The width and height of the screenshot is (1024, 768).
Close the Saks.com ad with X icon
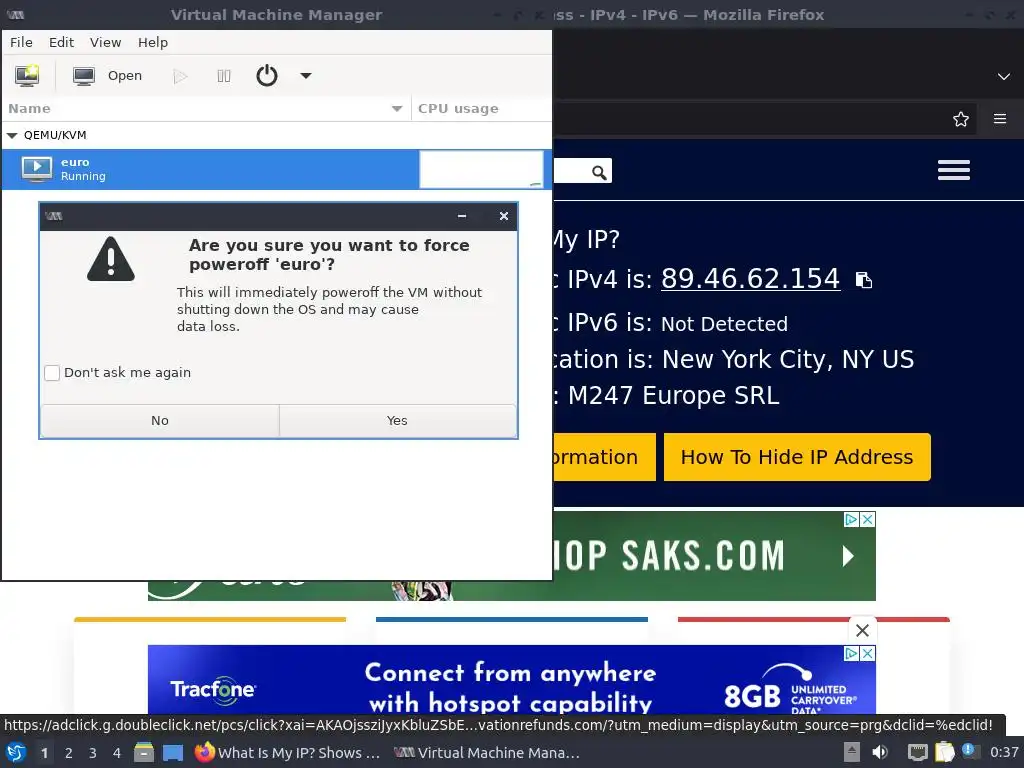[x=867, y=519]
